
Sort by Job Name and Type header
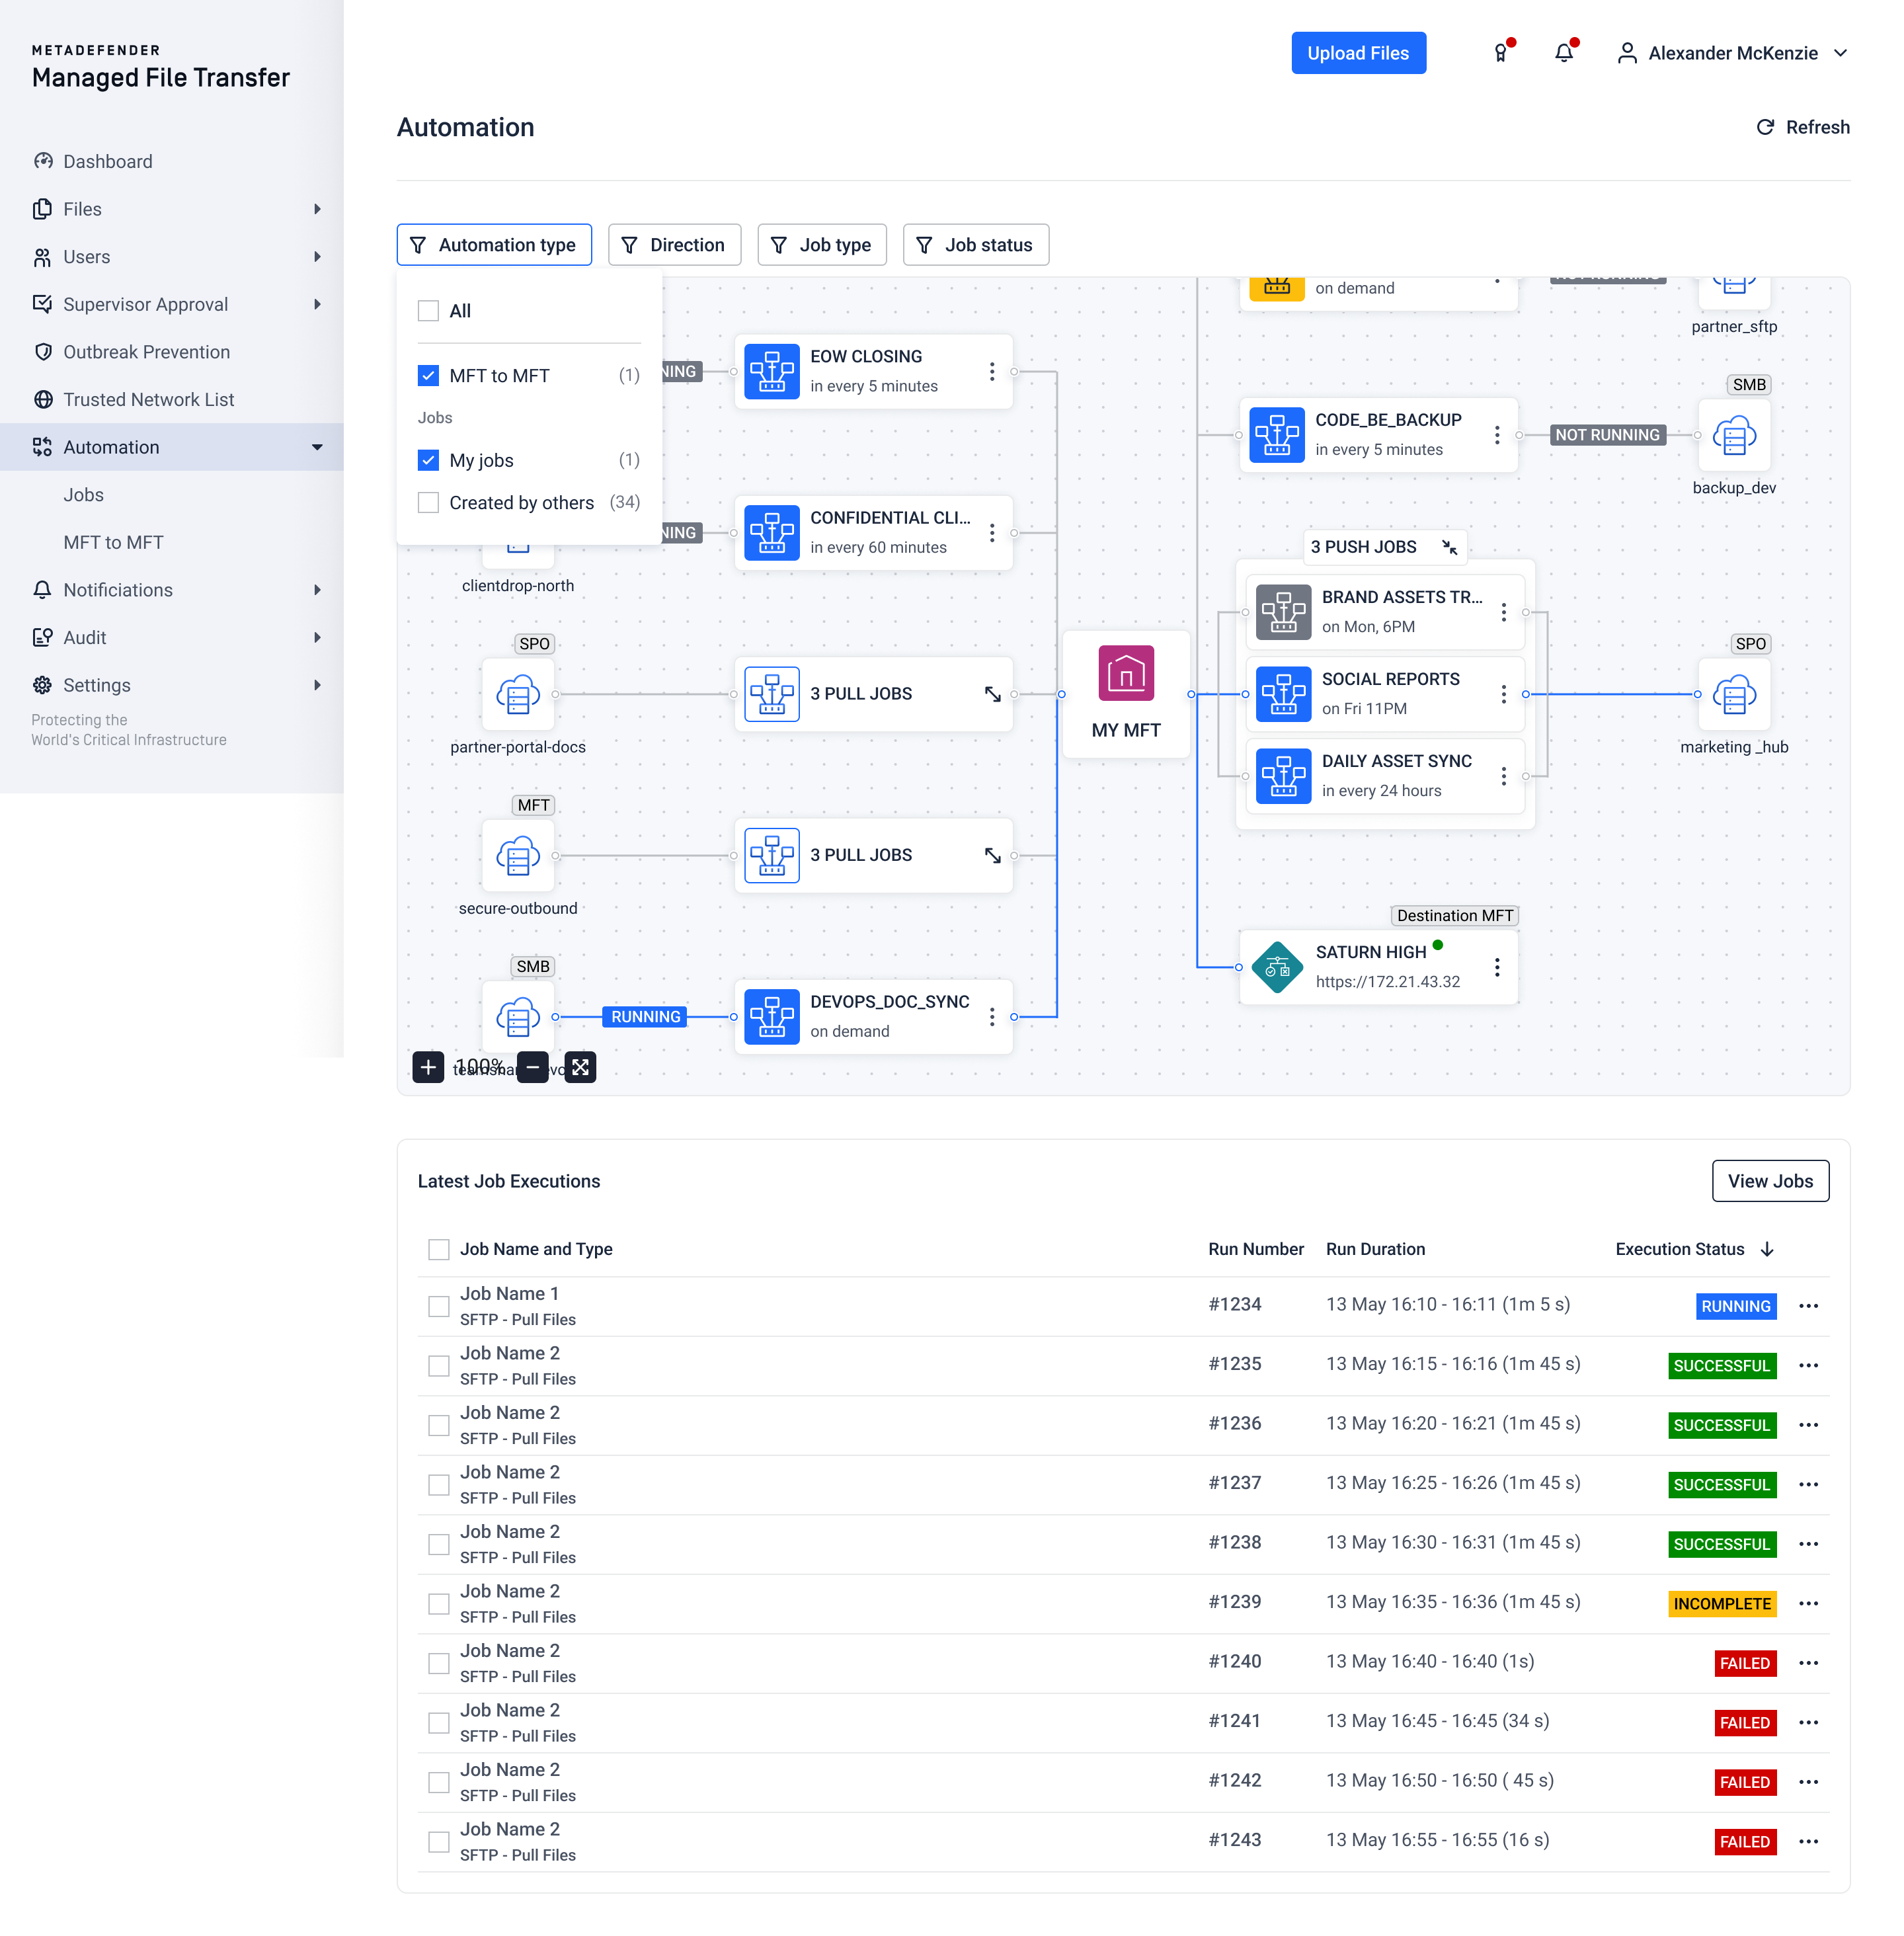point(536,1249)
